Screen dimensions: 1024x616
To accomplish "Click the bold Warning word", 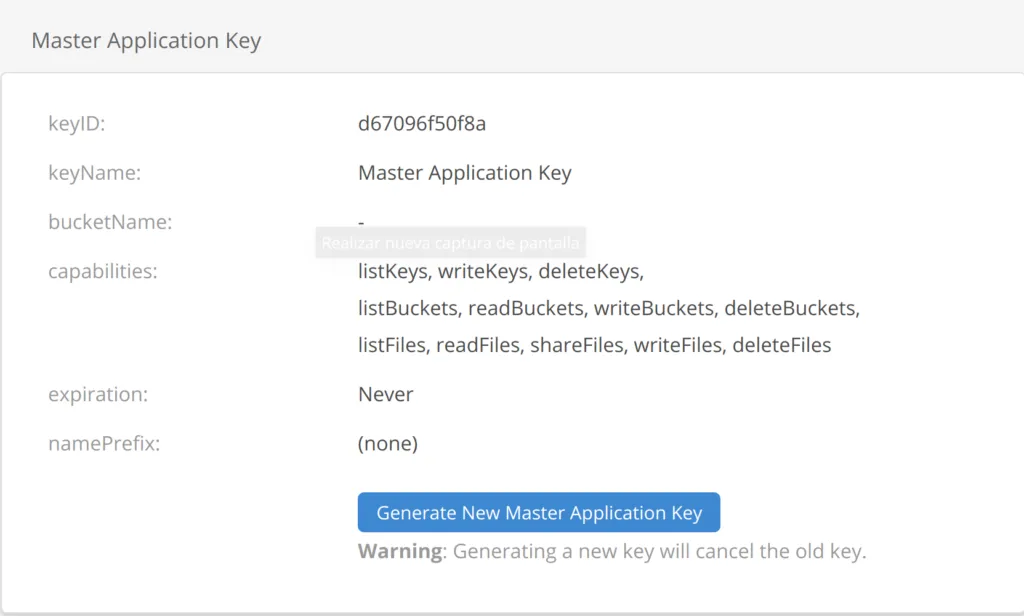I will (400, 551).
